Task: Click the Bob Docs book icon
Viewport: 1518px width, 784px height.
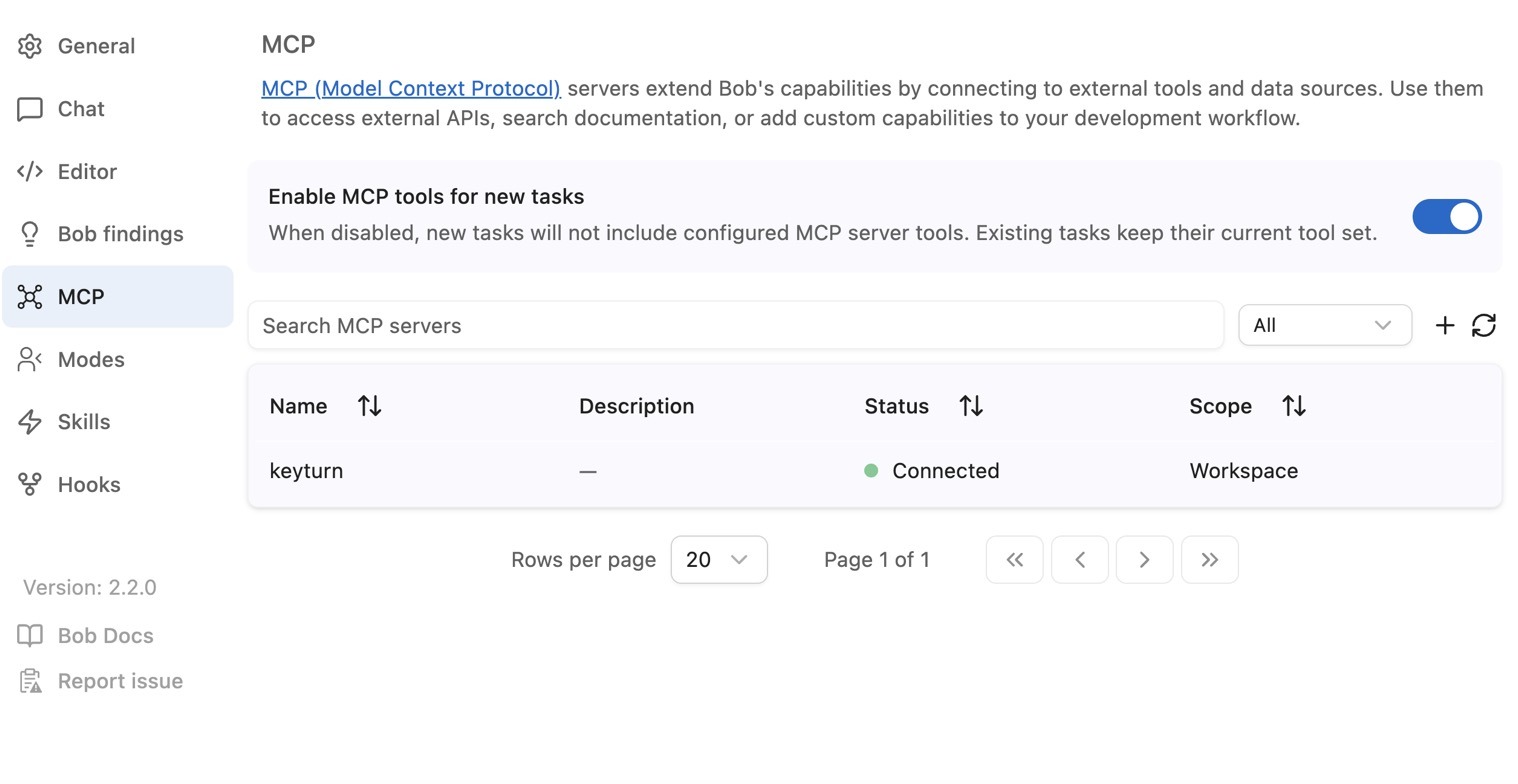Action: tap(30, 636)
